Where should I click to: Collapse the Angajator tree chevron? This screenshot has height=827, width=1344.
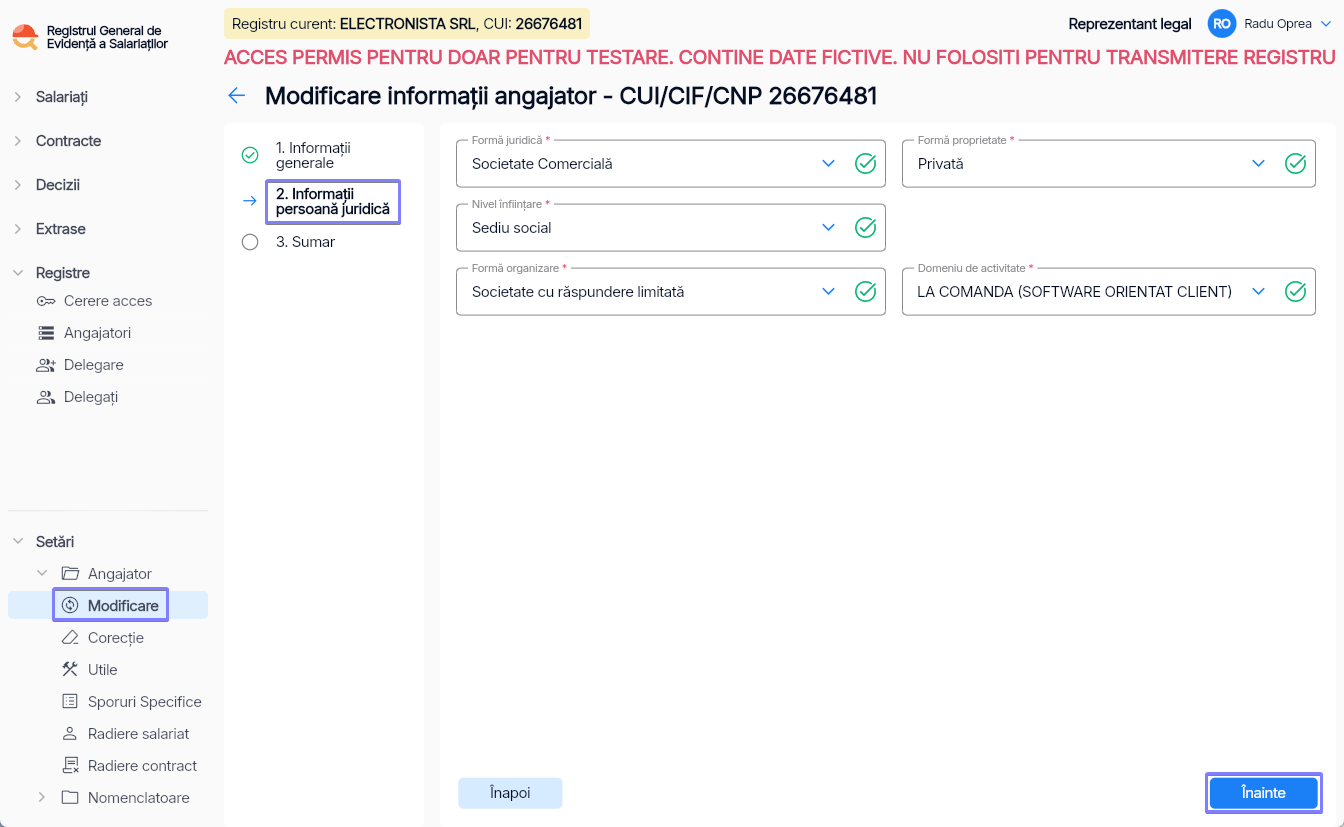click(x=41, y=574)
